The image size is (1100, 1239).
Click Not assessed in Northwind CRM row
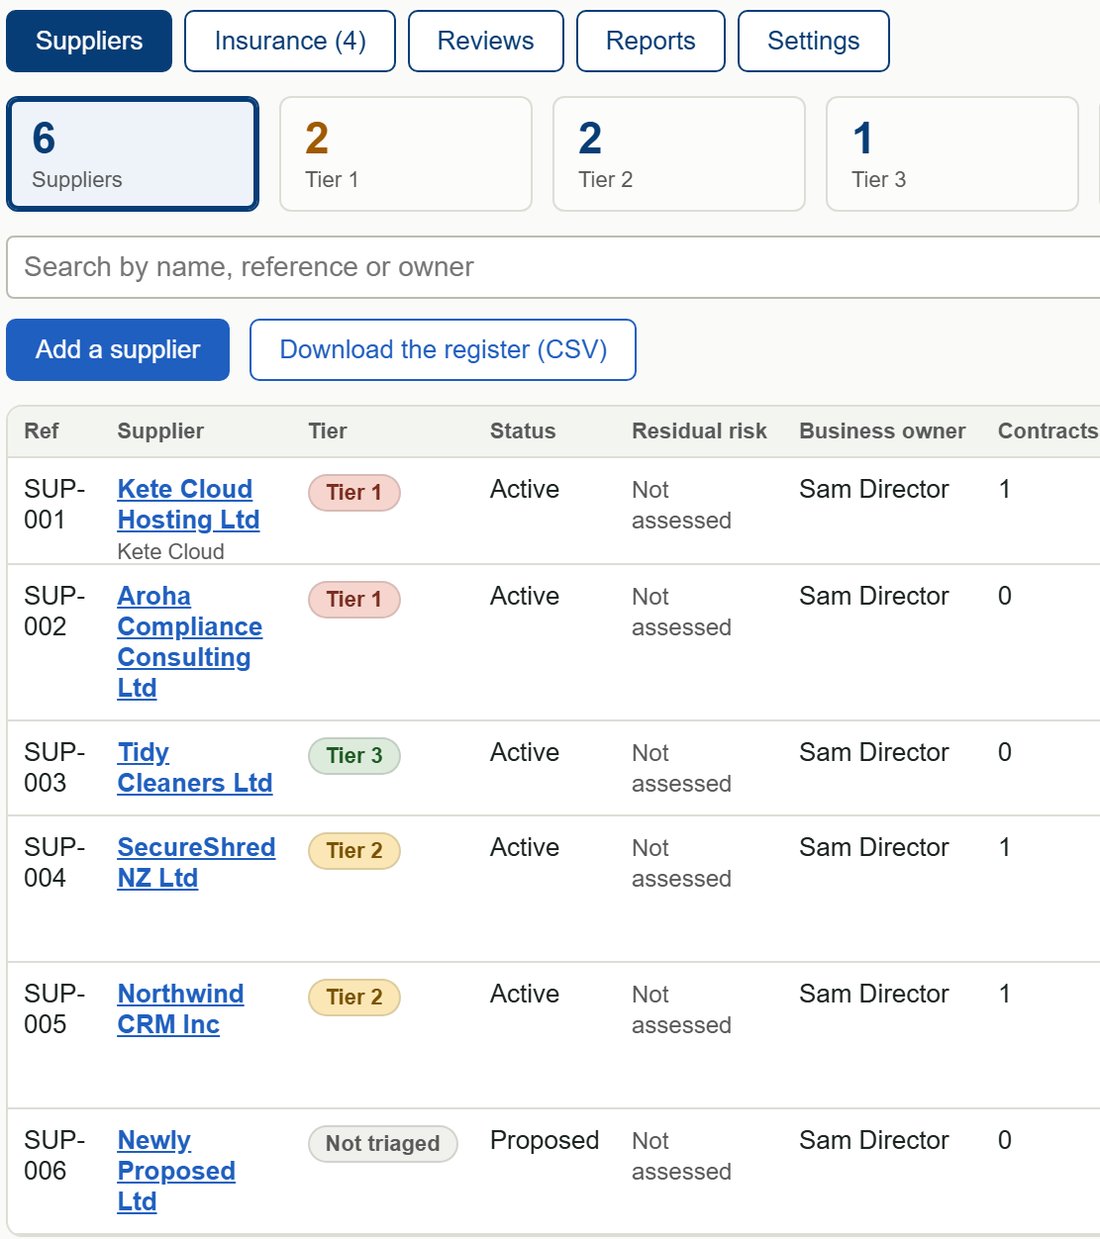681,1010
